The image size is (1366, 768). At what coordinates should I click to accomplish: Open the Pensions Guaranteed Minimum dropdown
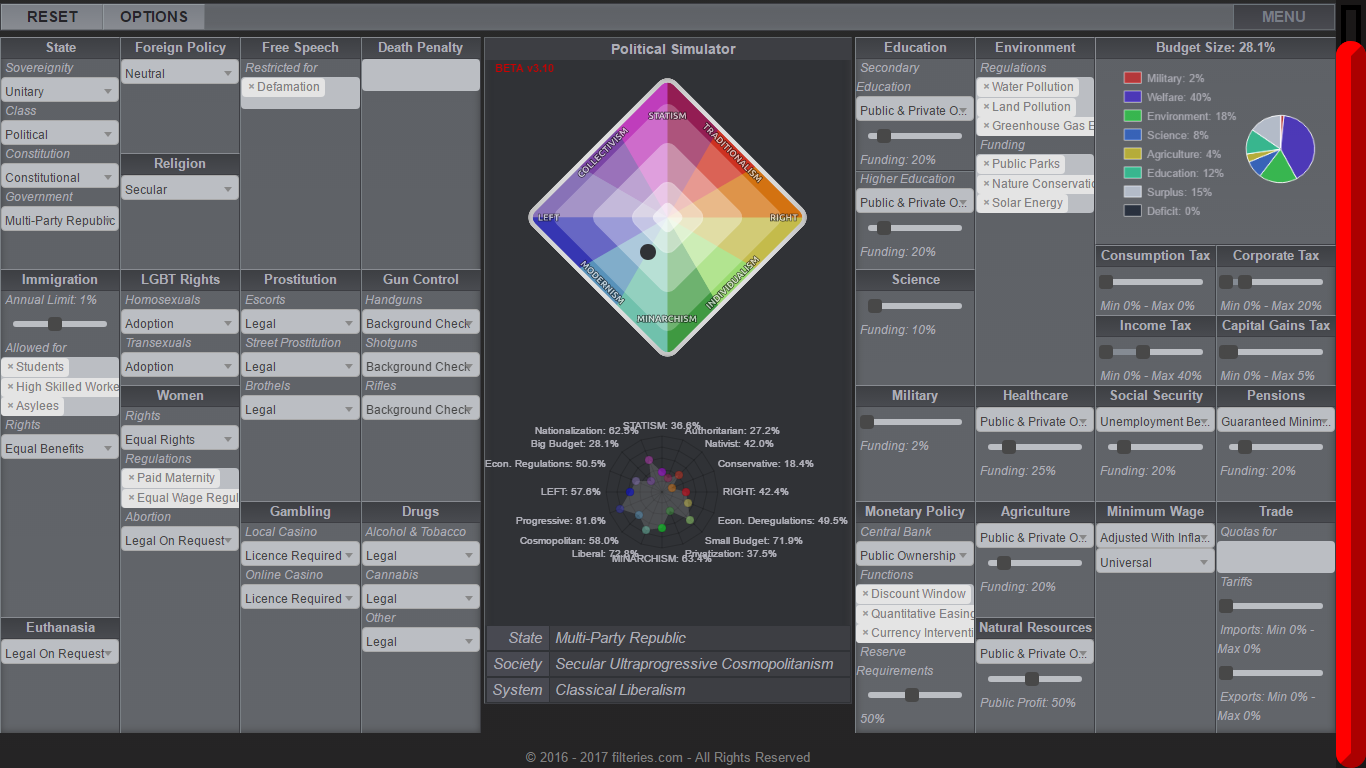1275,421
